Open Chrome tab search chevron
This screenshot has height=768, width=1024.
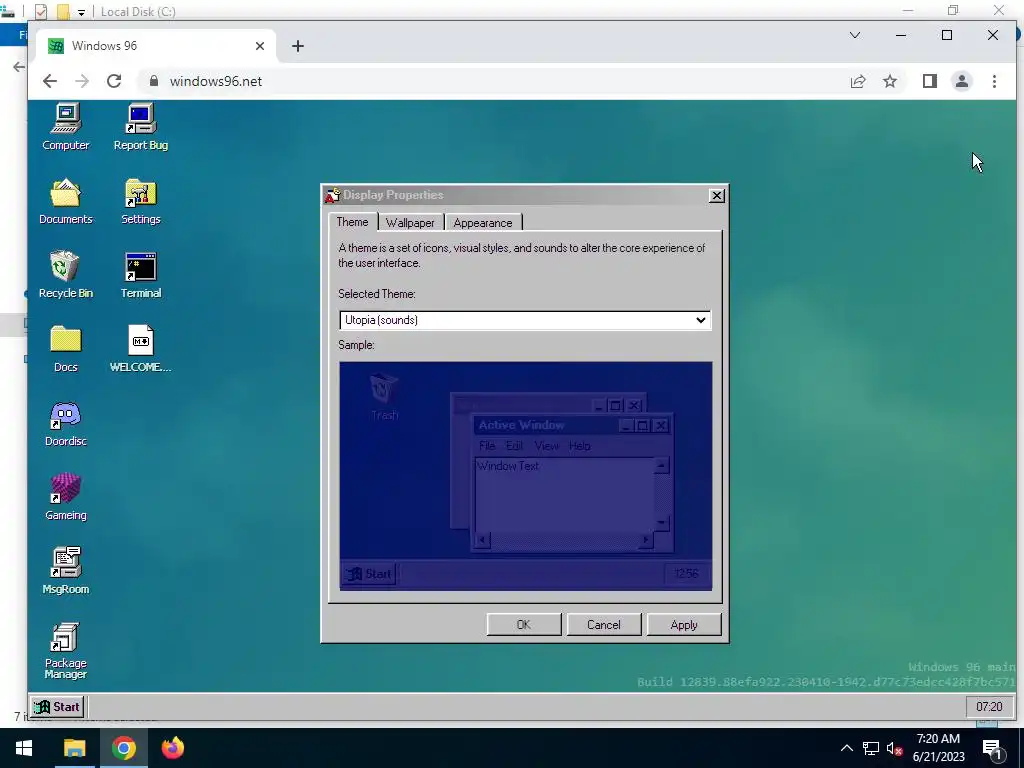tap(854, 35)
